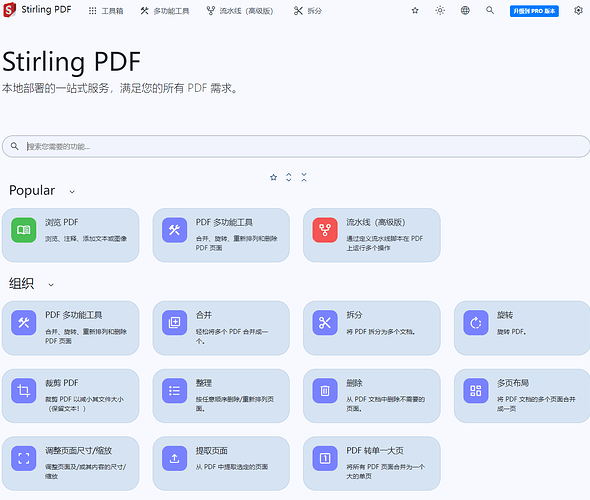Click the PDF 转单一大页 icon
The image size is (590, 500).
[x=325, y=458]
